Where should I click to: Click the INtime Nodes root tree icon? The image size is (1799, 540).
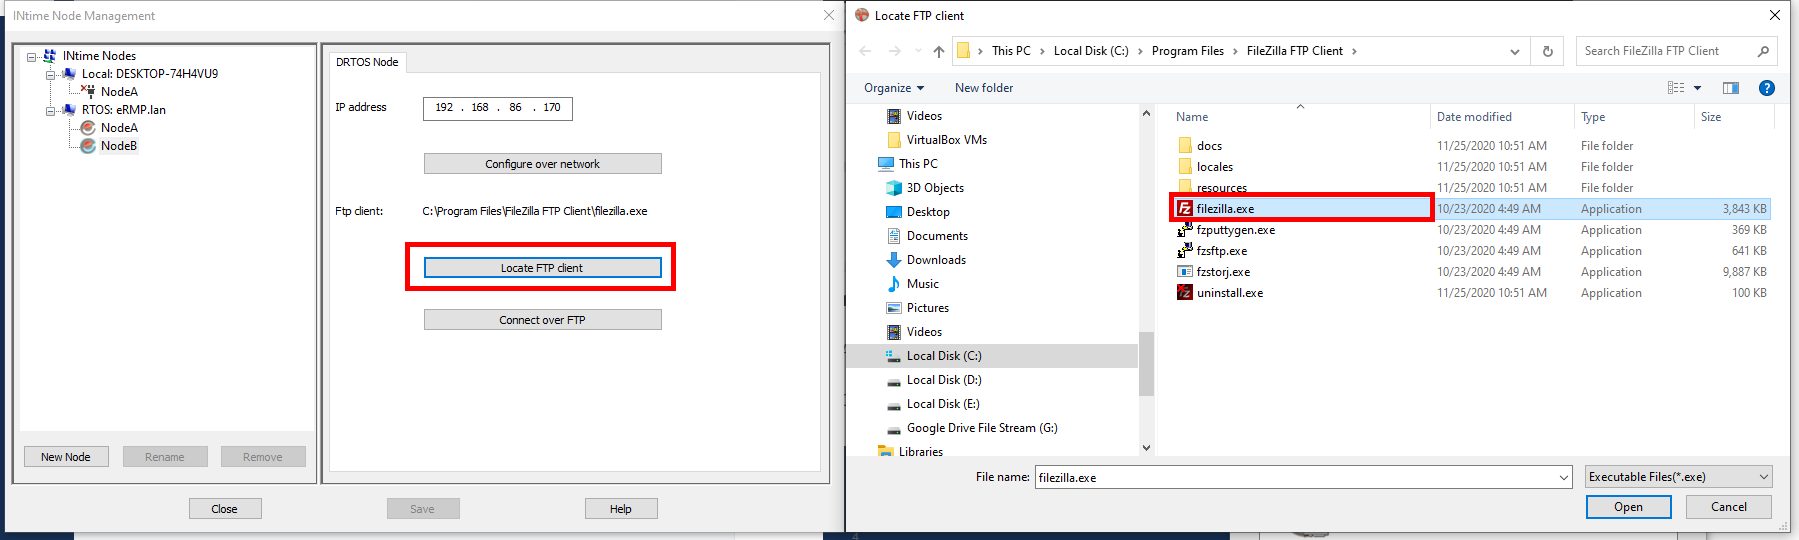click(49, 56)
